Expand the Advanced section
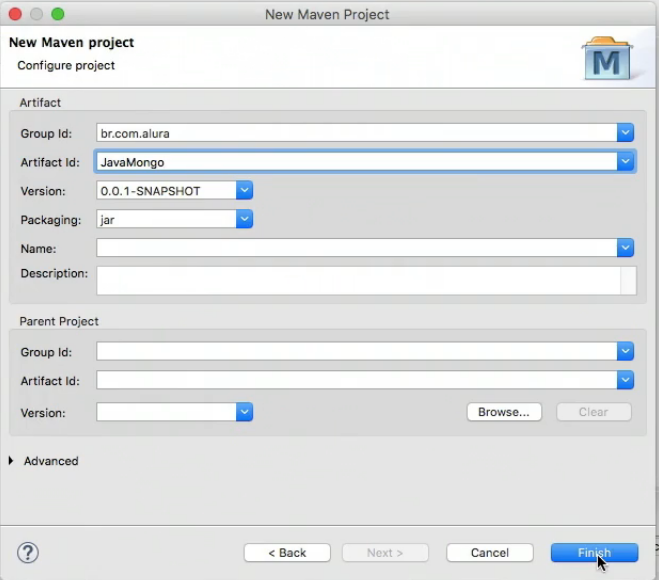This screenshot has height=580, width=659. point(11,461)
